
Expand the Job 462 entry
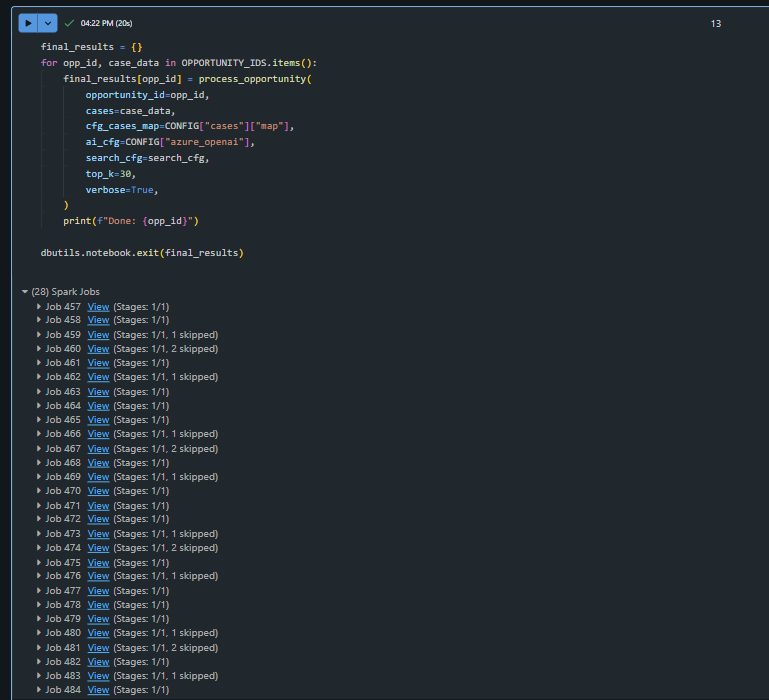coord(40,377)
